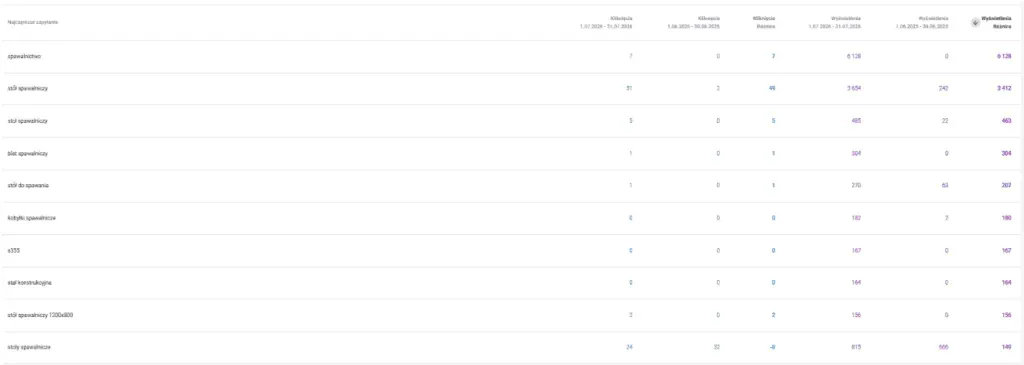Click impressions difference value 463
Screen dimensions: 1024x365
point(1007,121)
